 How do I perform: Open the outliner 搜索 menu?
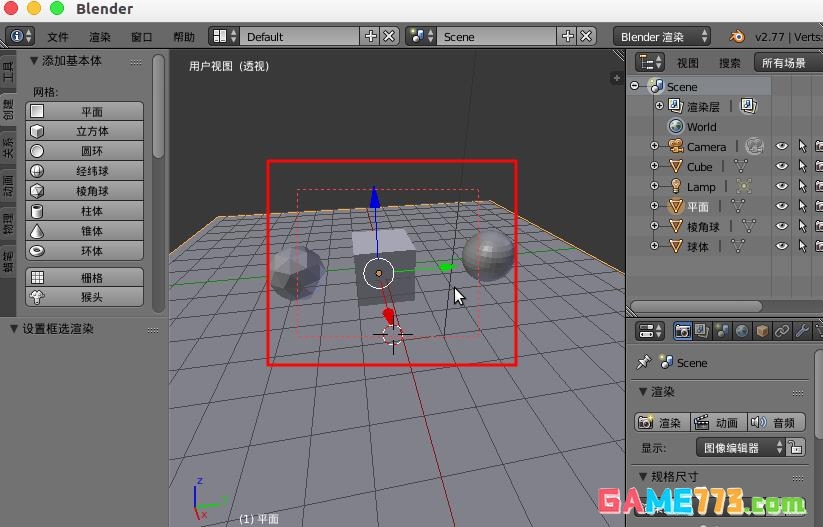coord(730,63)
